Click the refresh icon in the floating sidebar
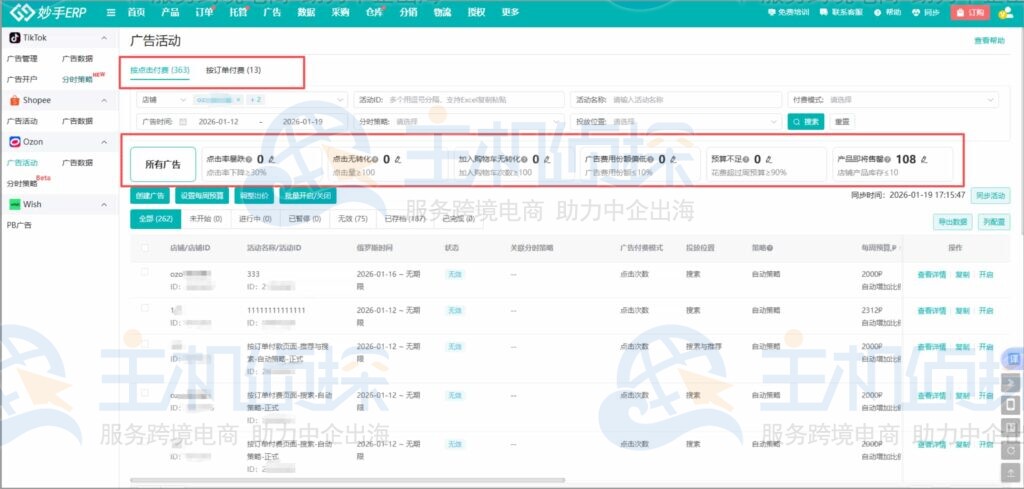Screen dimensions: 1024x489 click(1010, 449)
